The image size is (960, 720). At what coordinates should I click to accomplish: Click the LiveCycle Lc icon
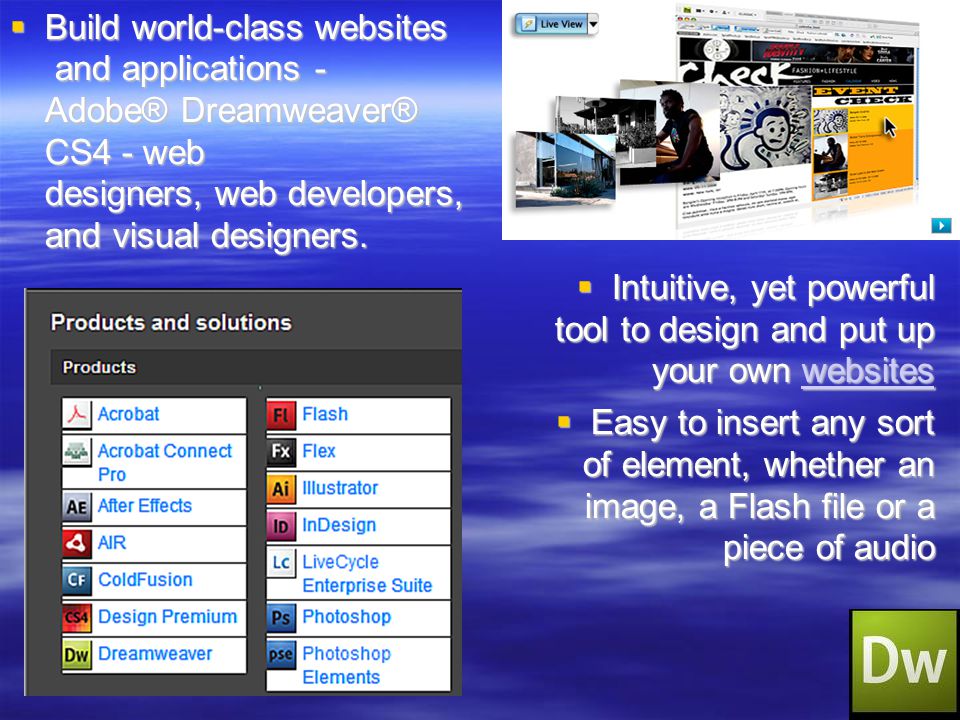coord(281,563)
